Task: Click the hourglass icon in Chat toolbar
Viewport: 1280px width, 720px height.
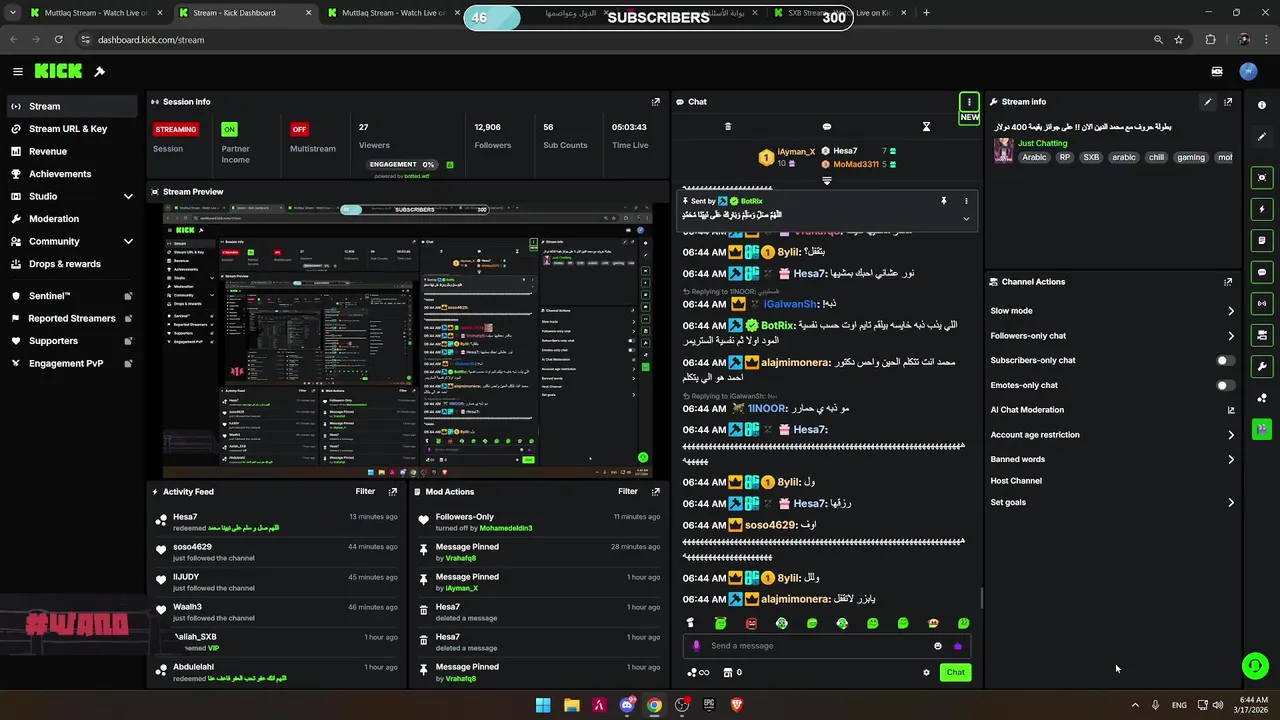Action: (926, 127)
